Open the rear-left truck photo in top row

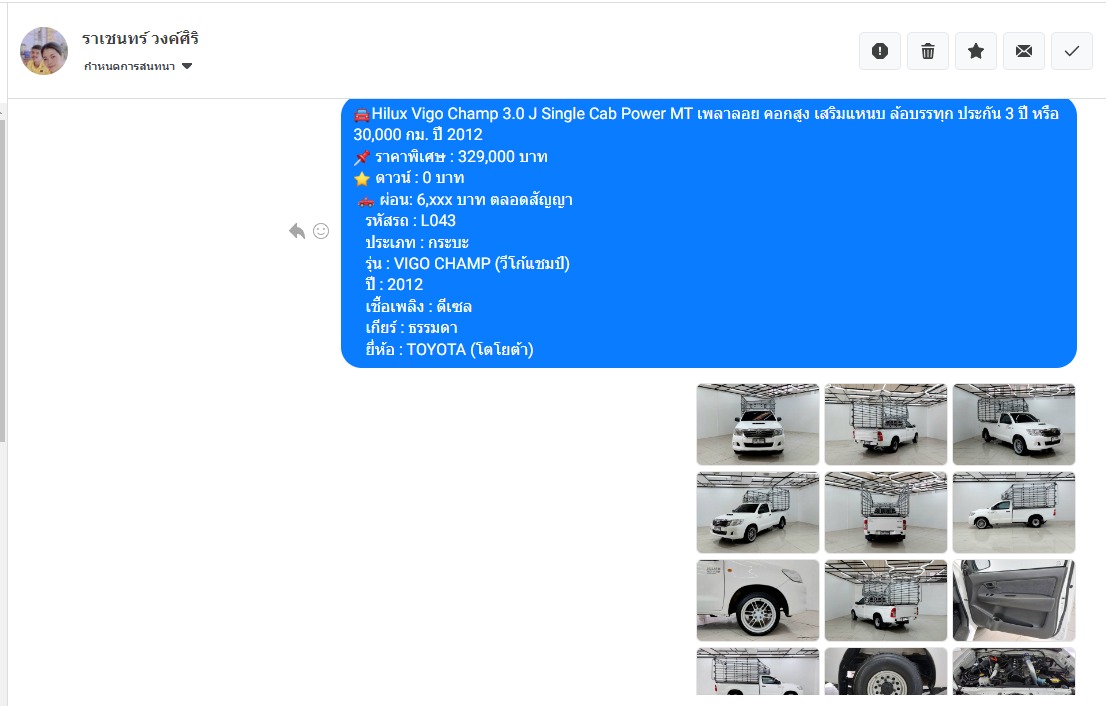point(886,425)
